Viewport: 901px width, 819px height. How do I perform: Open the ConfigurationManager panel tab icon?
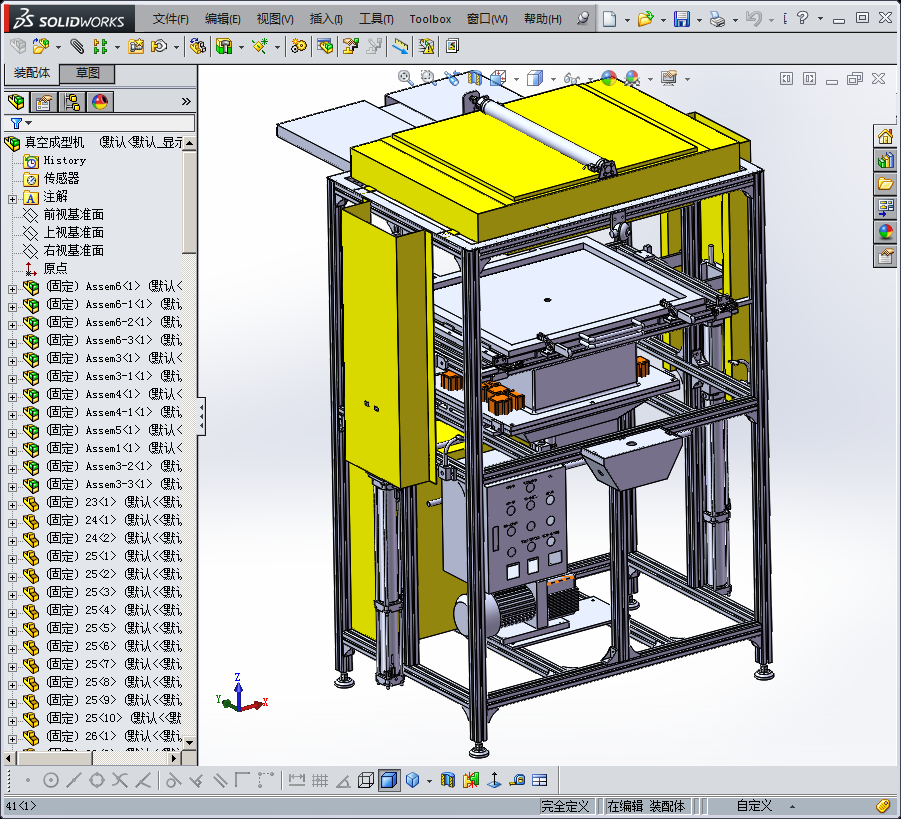pyautogui.click(x=72, y=102)
